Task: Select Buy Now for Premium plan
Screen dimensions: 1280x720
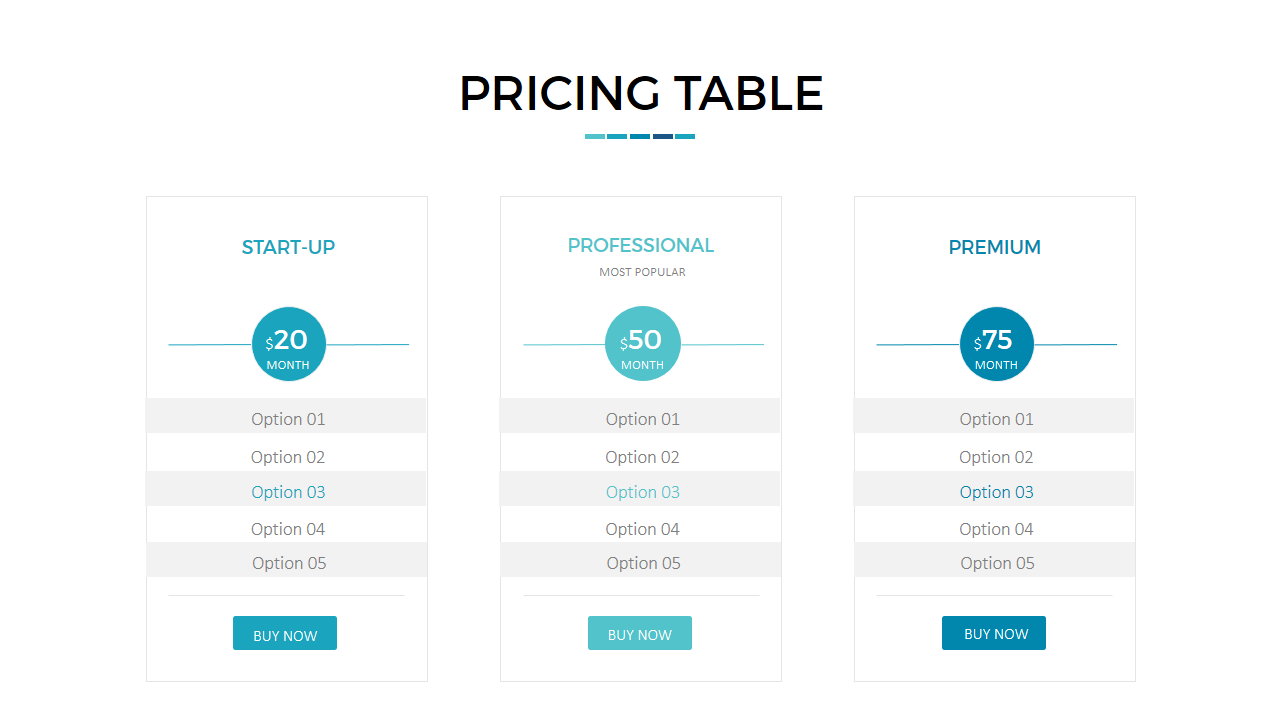Action: click(994, 633)
